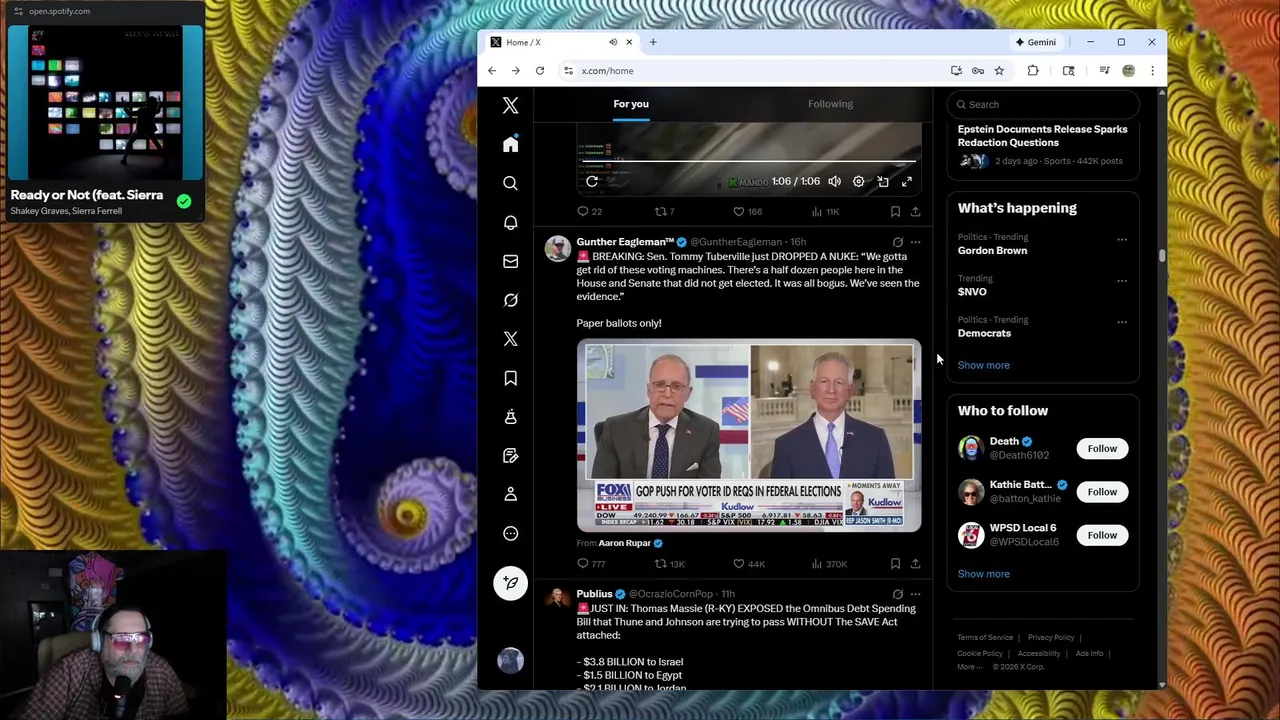
Task: Open Articles icon in X sidebar
Action: point(510,456)
